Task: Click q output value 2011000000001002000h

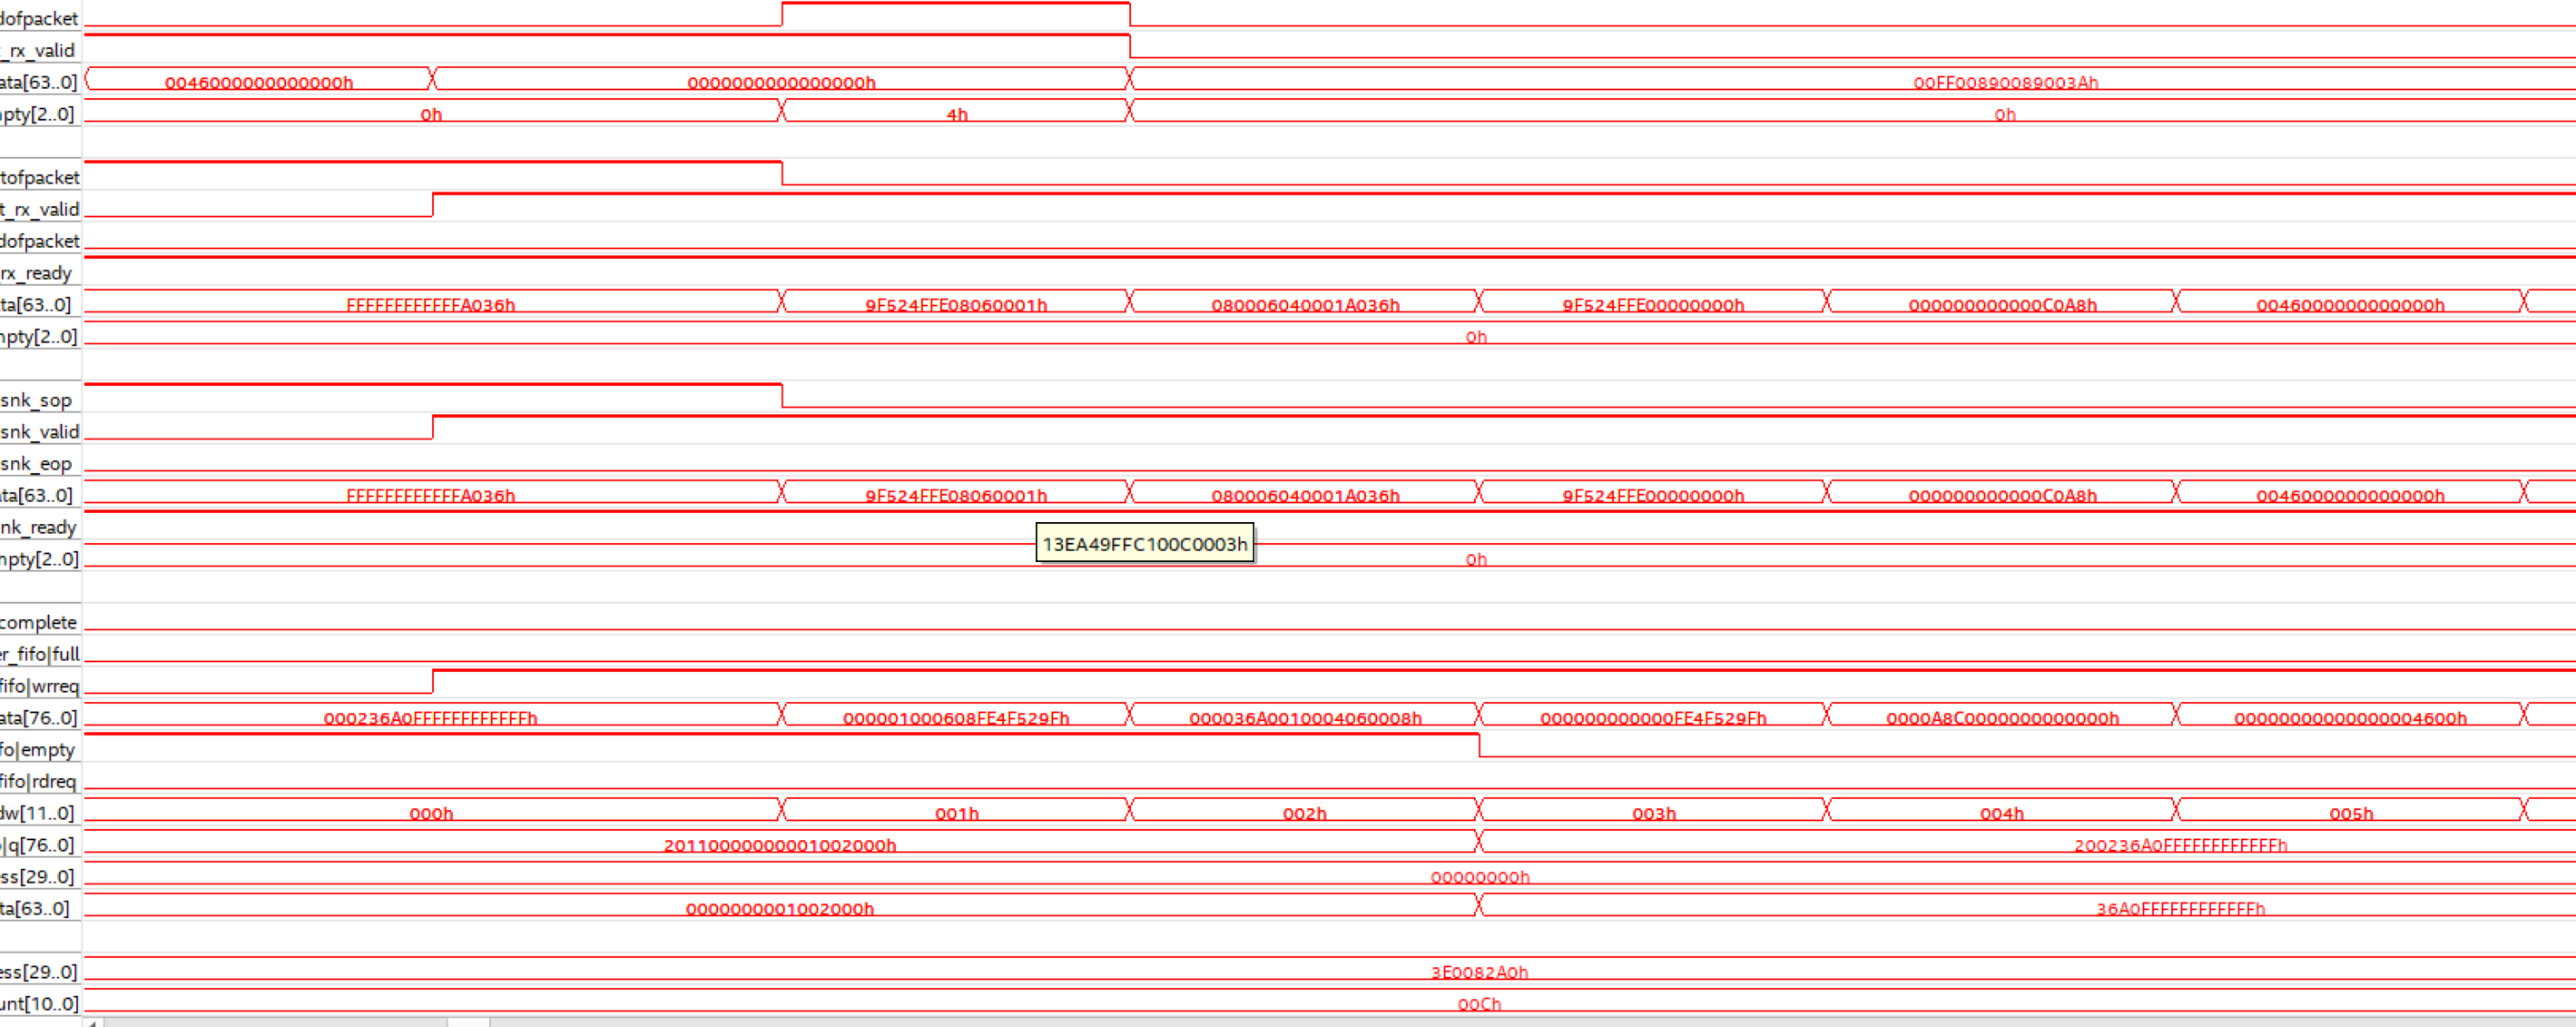Action: click(780, 846)
